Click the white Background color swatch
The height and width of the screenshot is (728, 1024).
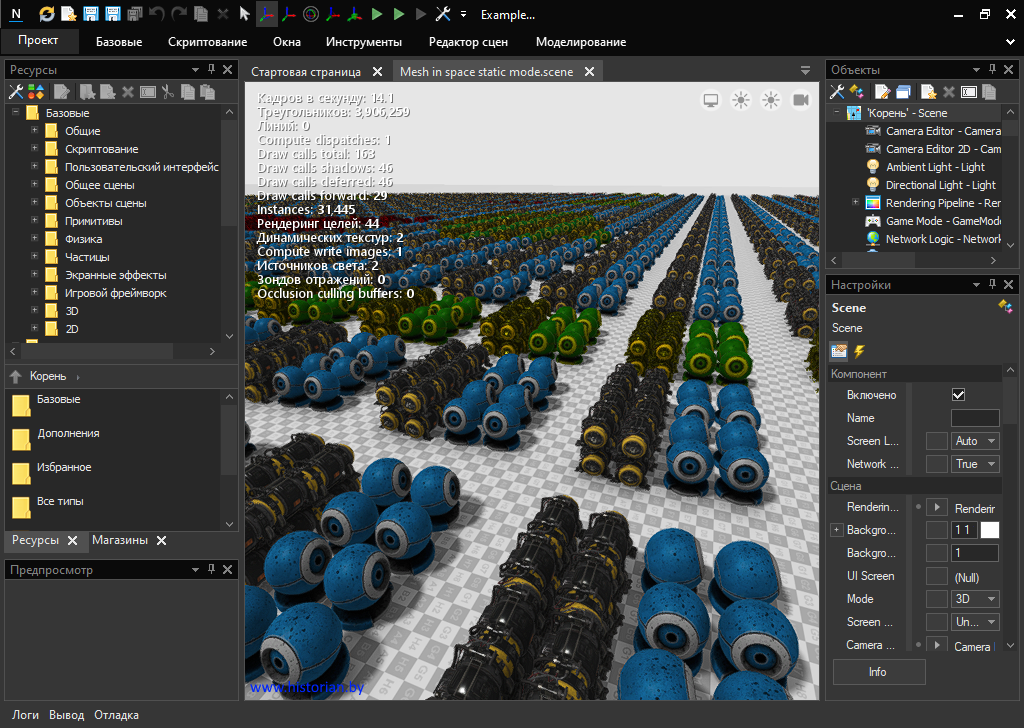[x=989, y=530]
